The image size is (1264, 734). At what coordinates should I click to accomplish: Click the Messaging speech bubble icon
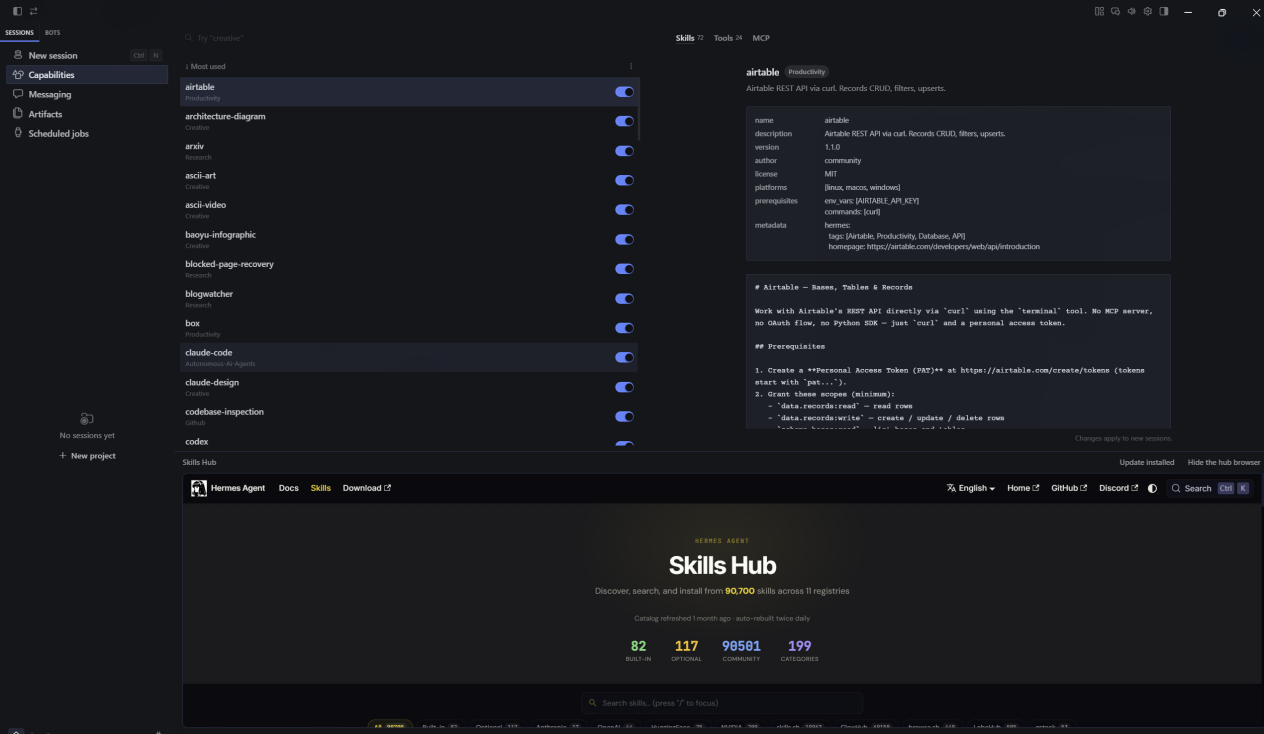pyautogui.click(x=18, y=94)
